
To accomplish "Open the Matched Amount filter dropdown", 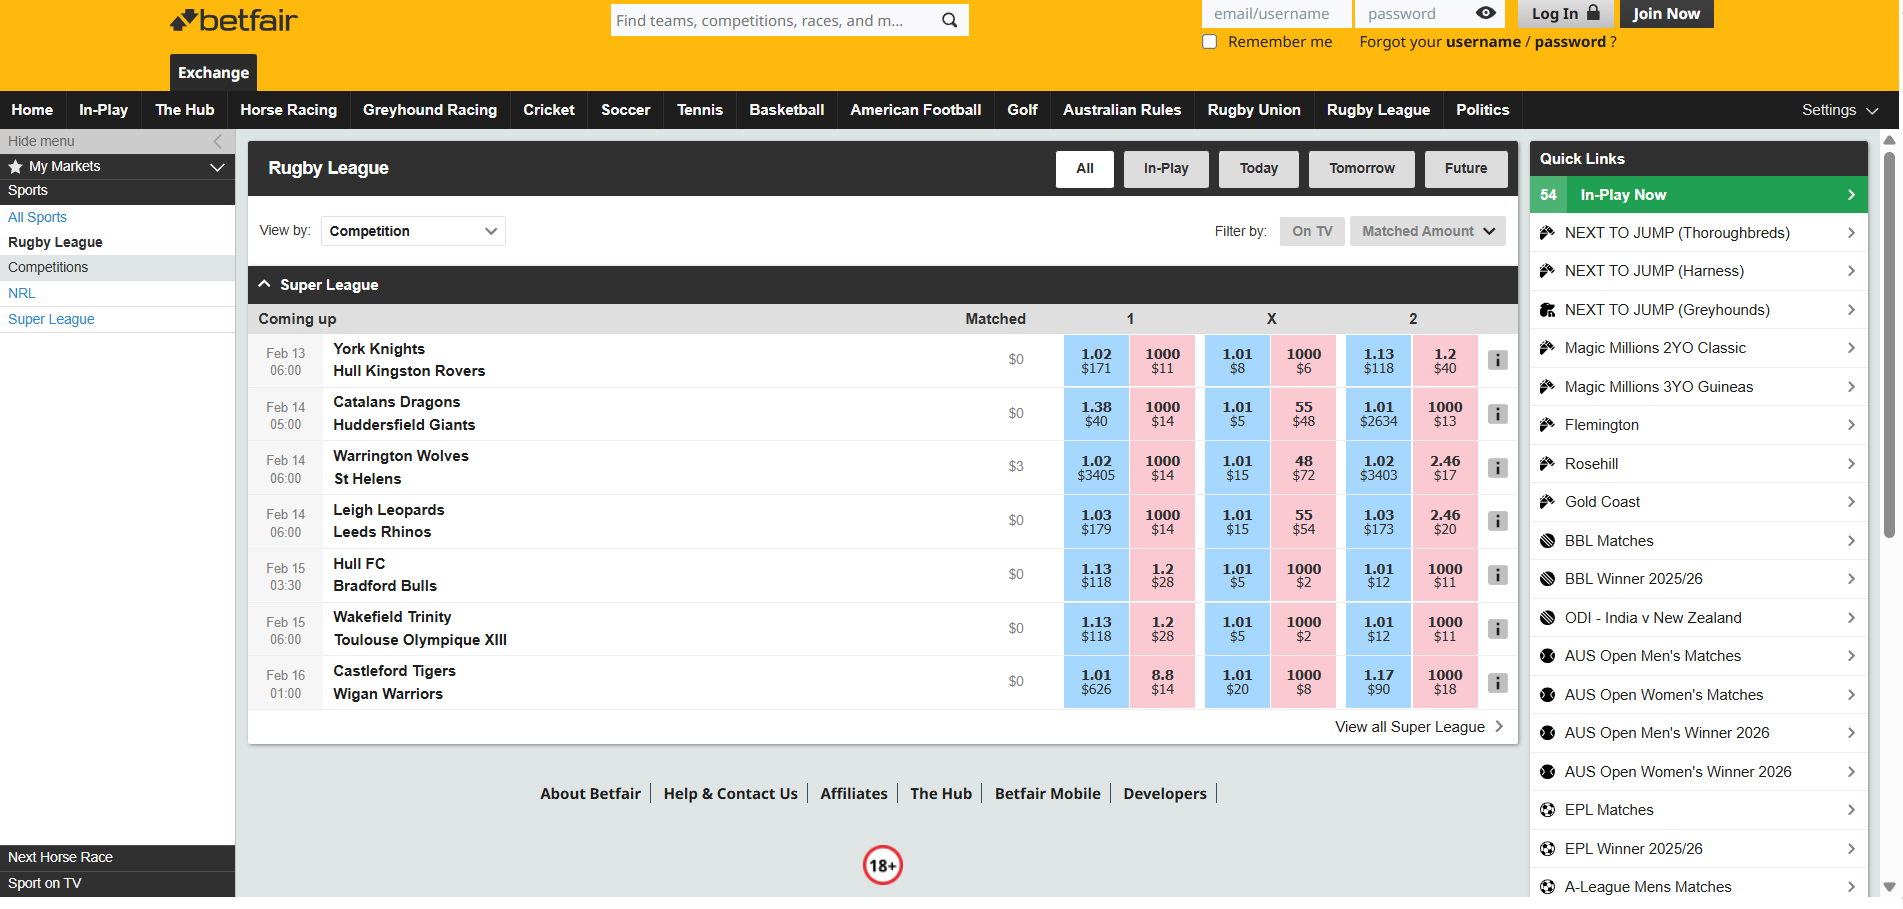I will click(1428, 231).
